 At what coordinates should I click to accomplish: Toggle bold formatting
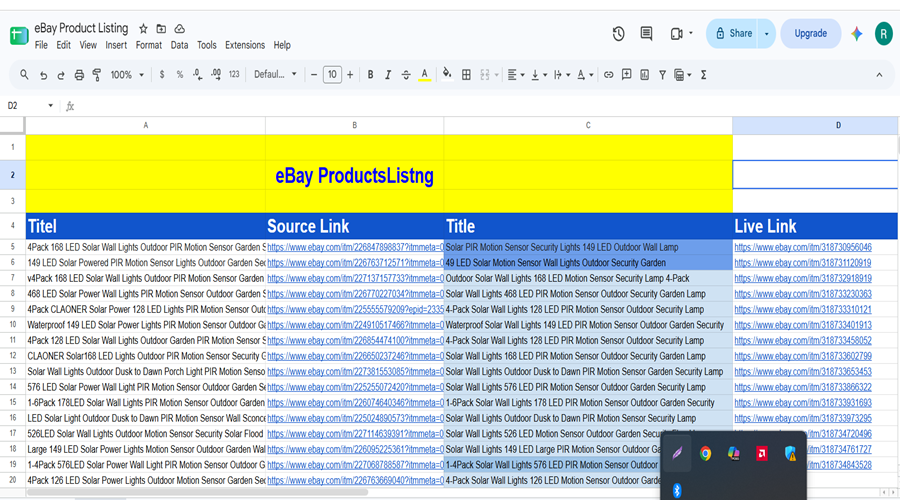click(370, 75)
